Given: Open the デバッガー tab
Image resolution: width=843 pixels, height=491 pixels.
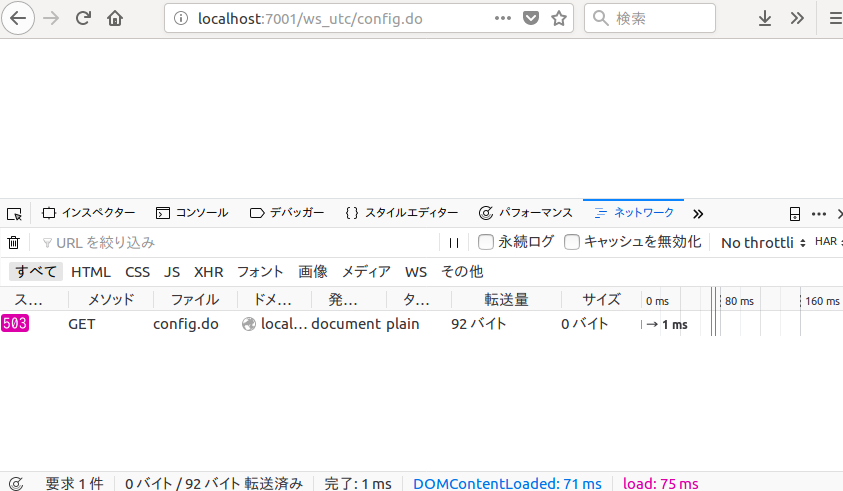Looking at the screenshot, I should tap(287, 213).
